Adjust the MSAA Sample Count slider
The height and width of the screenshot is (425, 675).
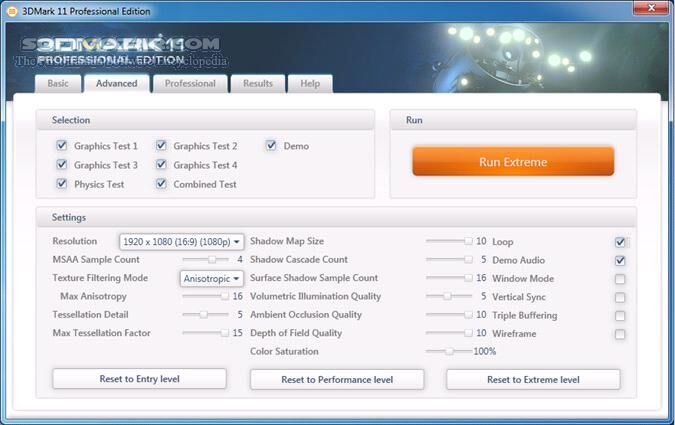[x=211, y=260]
